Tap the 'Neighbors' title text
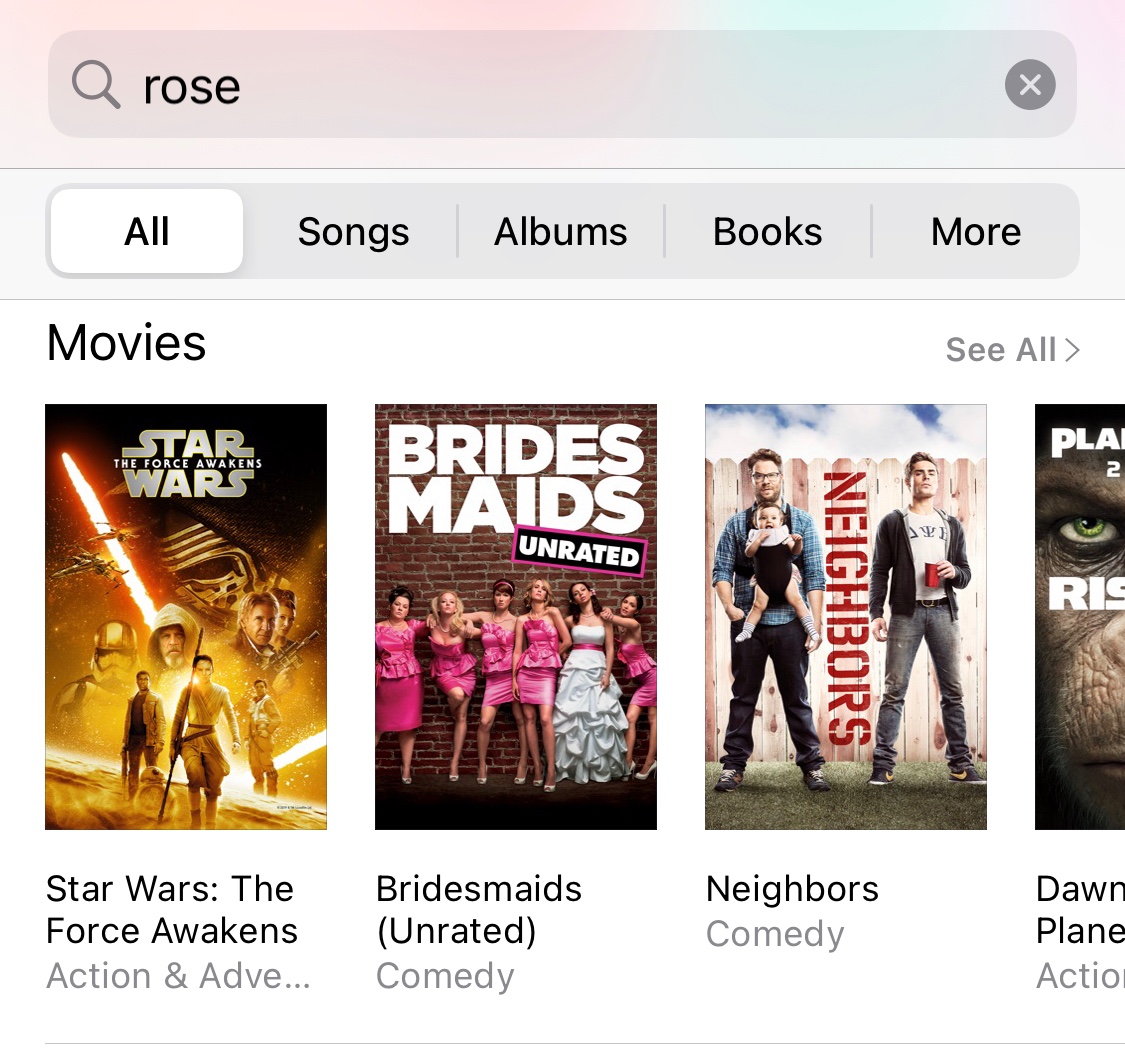 pos(792,889)
